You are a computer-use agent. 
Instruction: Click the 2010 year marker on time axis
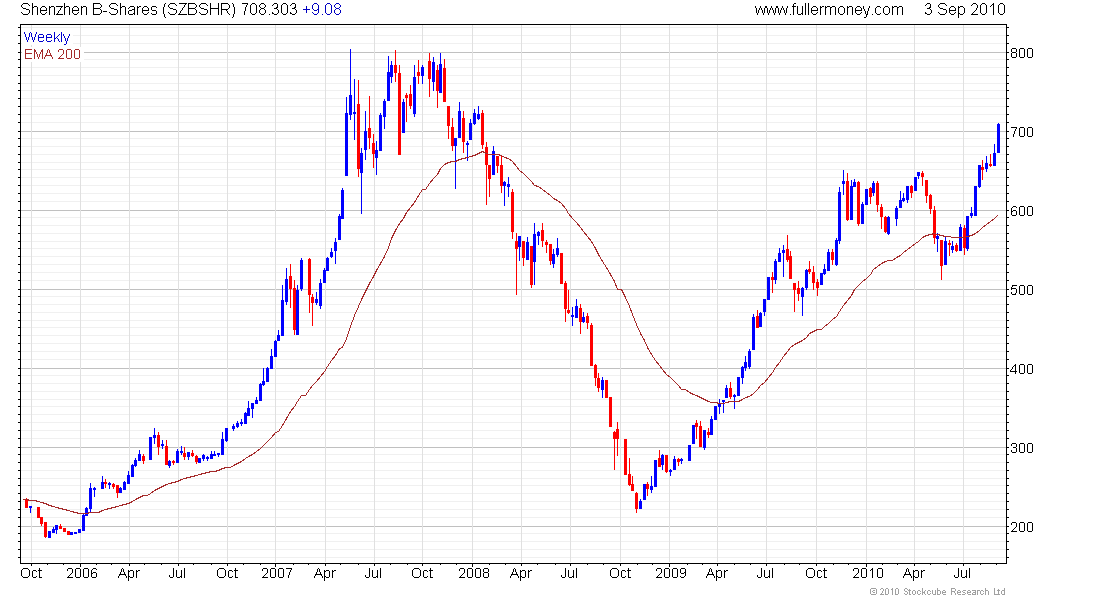click(x=868, y=573)
